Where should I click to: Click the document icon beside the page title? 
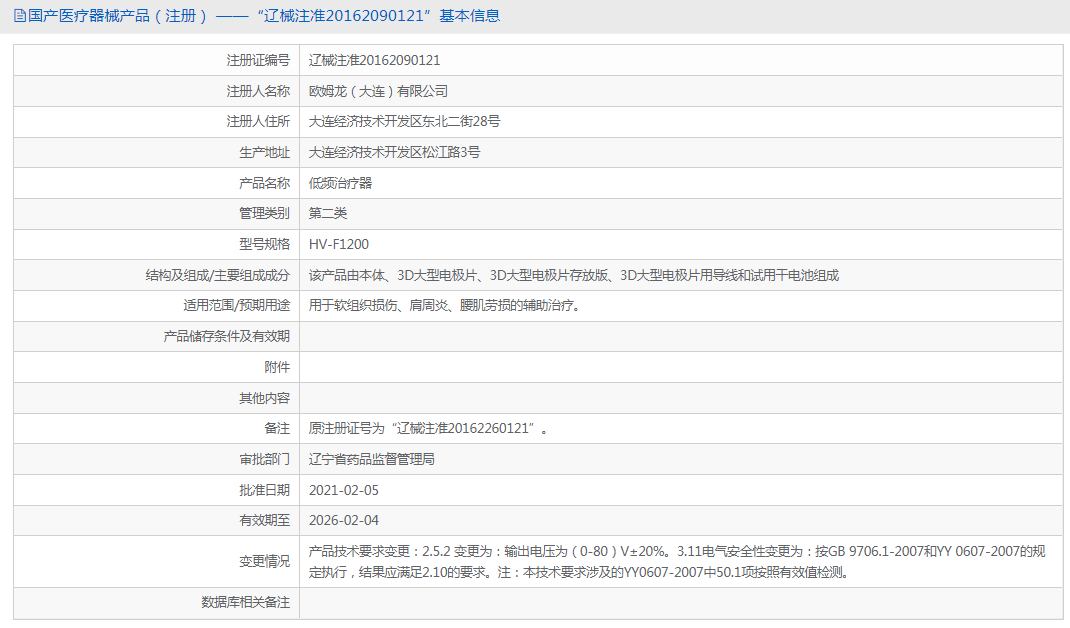[x=20, y=16]
